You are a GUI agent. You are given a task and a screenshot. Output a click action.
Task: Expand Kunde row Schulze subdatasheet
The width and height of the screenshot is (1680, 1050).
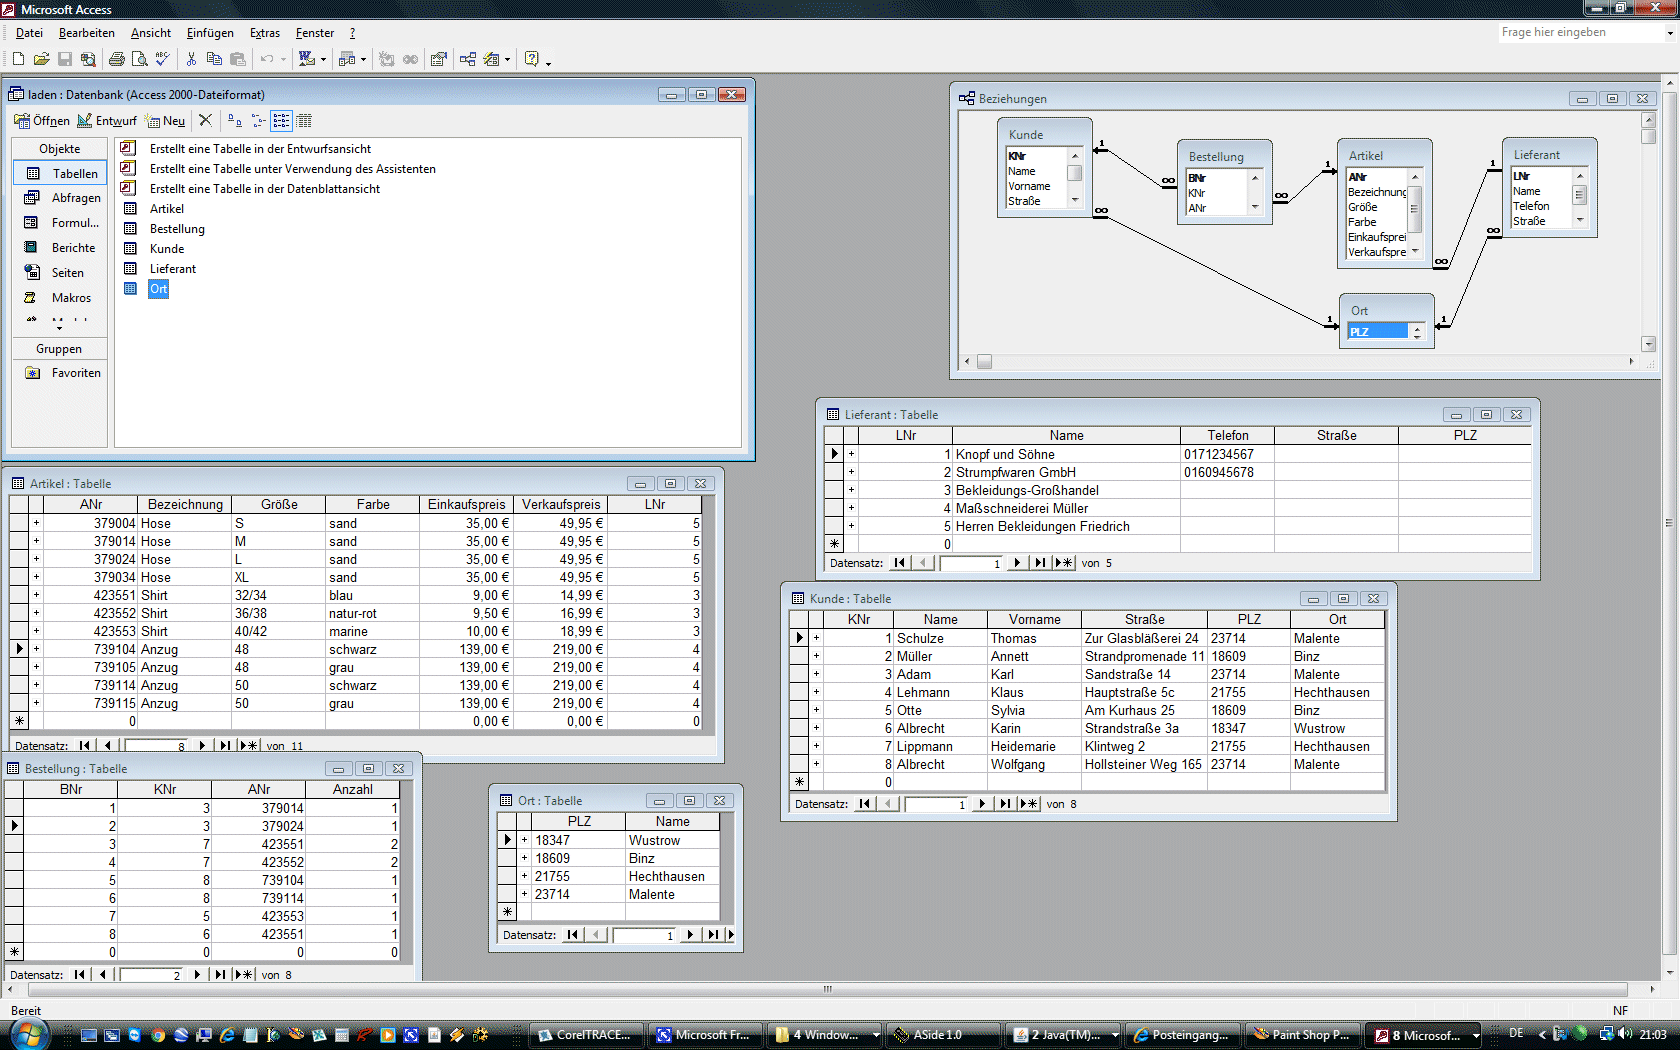click(816, 638)
